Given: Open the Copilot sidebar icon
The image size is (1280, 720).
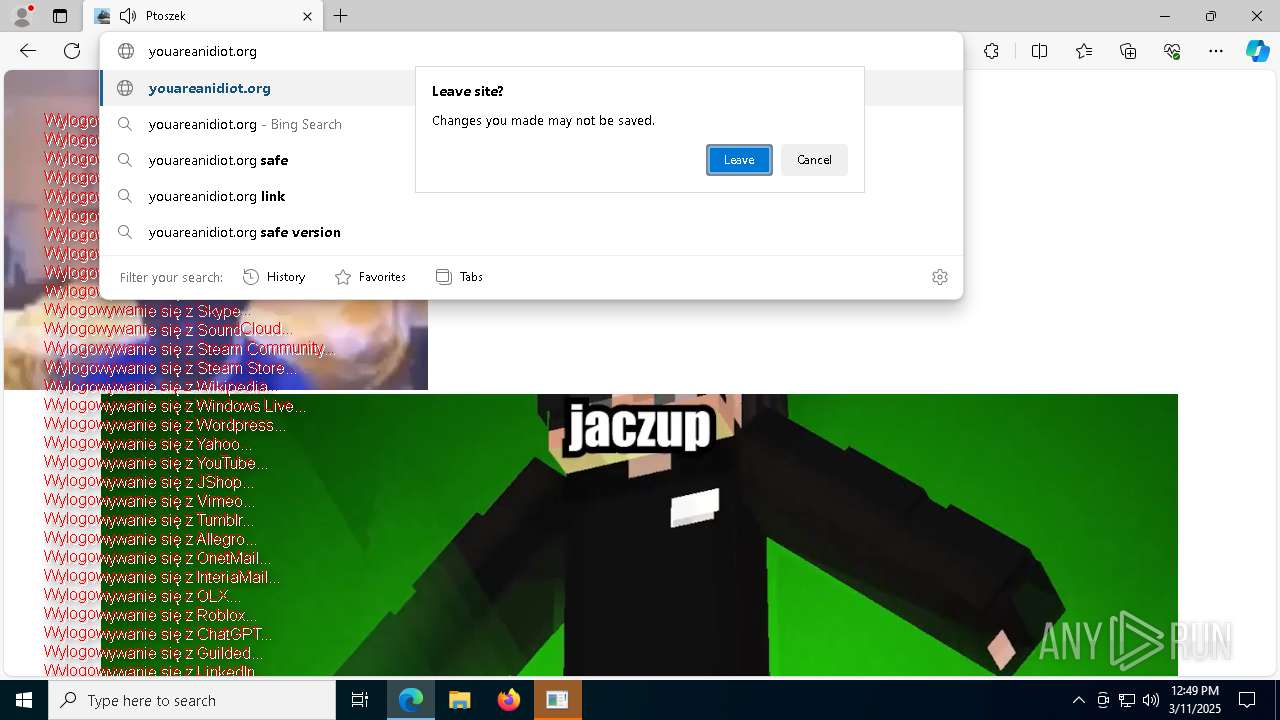Looking at the screenshot, I should [1257, 51].
